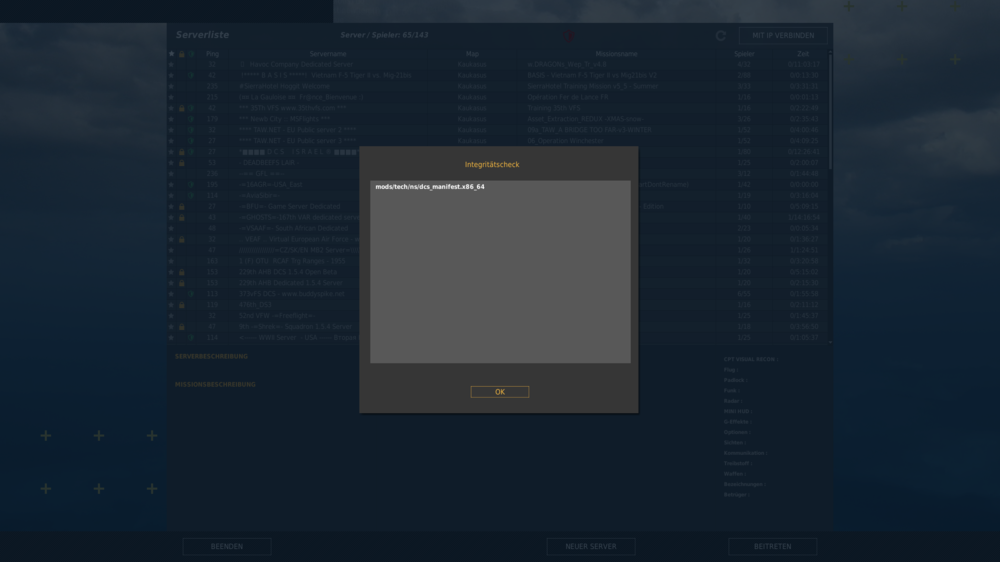Click the shield icon on =16AGR= USA_East row
This screenshot has height=562, width=1000.
pos(191,184)
